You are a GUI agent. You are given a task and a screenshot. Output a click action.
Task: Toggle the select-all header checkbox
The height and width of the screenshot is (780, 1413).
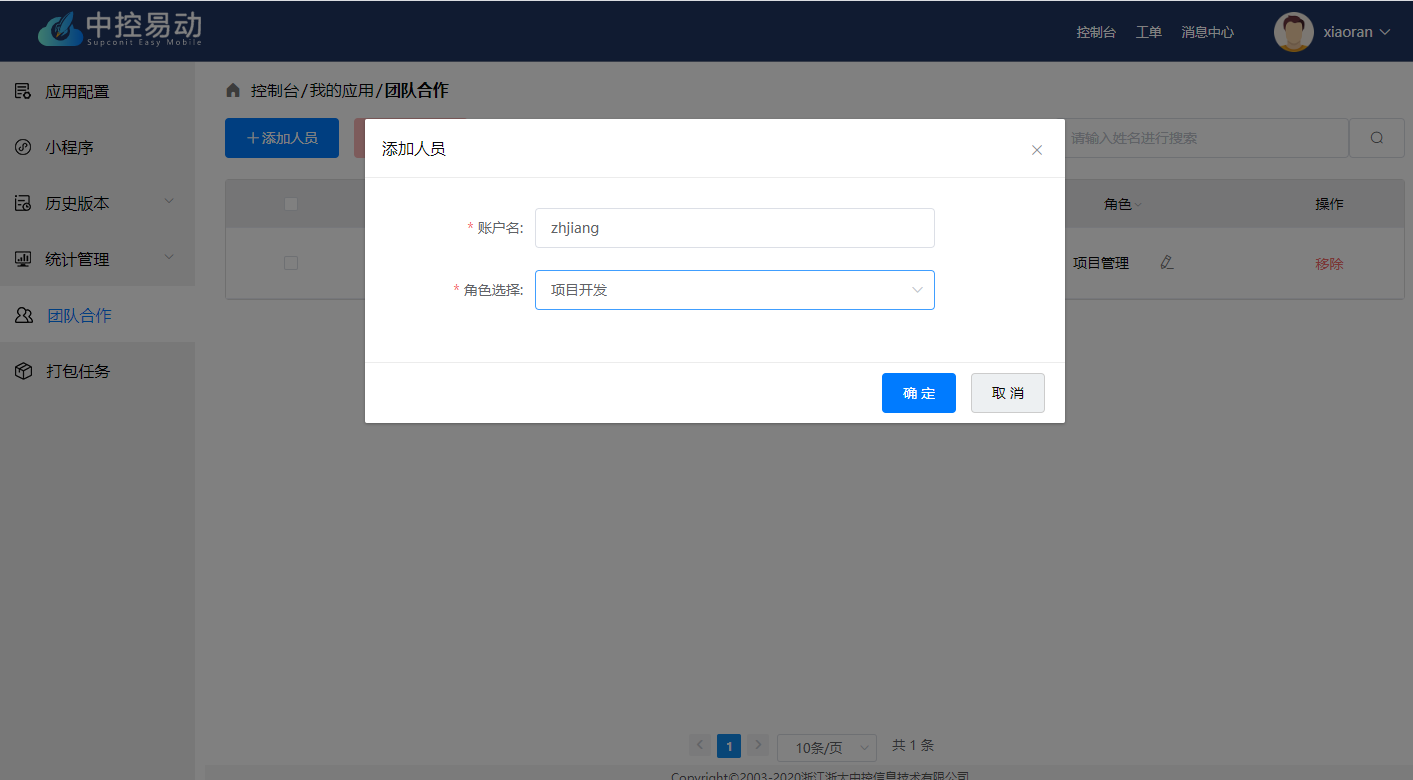point(291,204)
